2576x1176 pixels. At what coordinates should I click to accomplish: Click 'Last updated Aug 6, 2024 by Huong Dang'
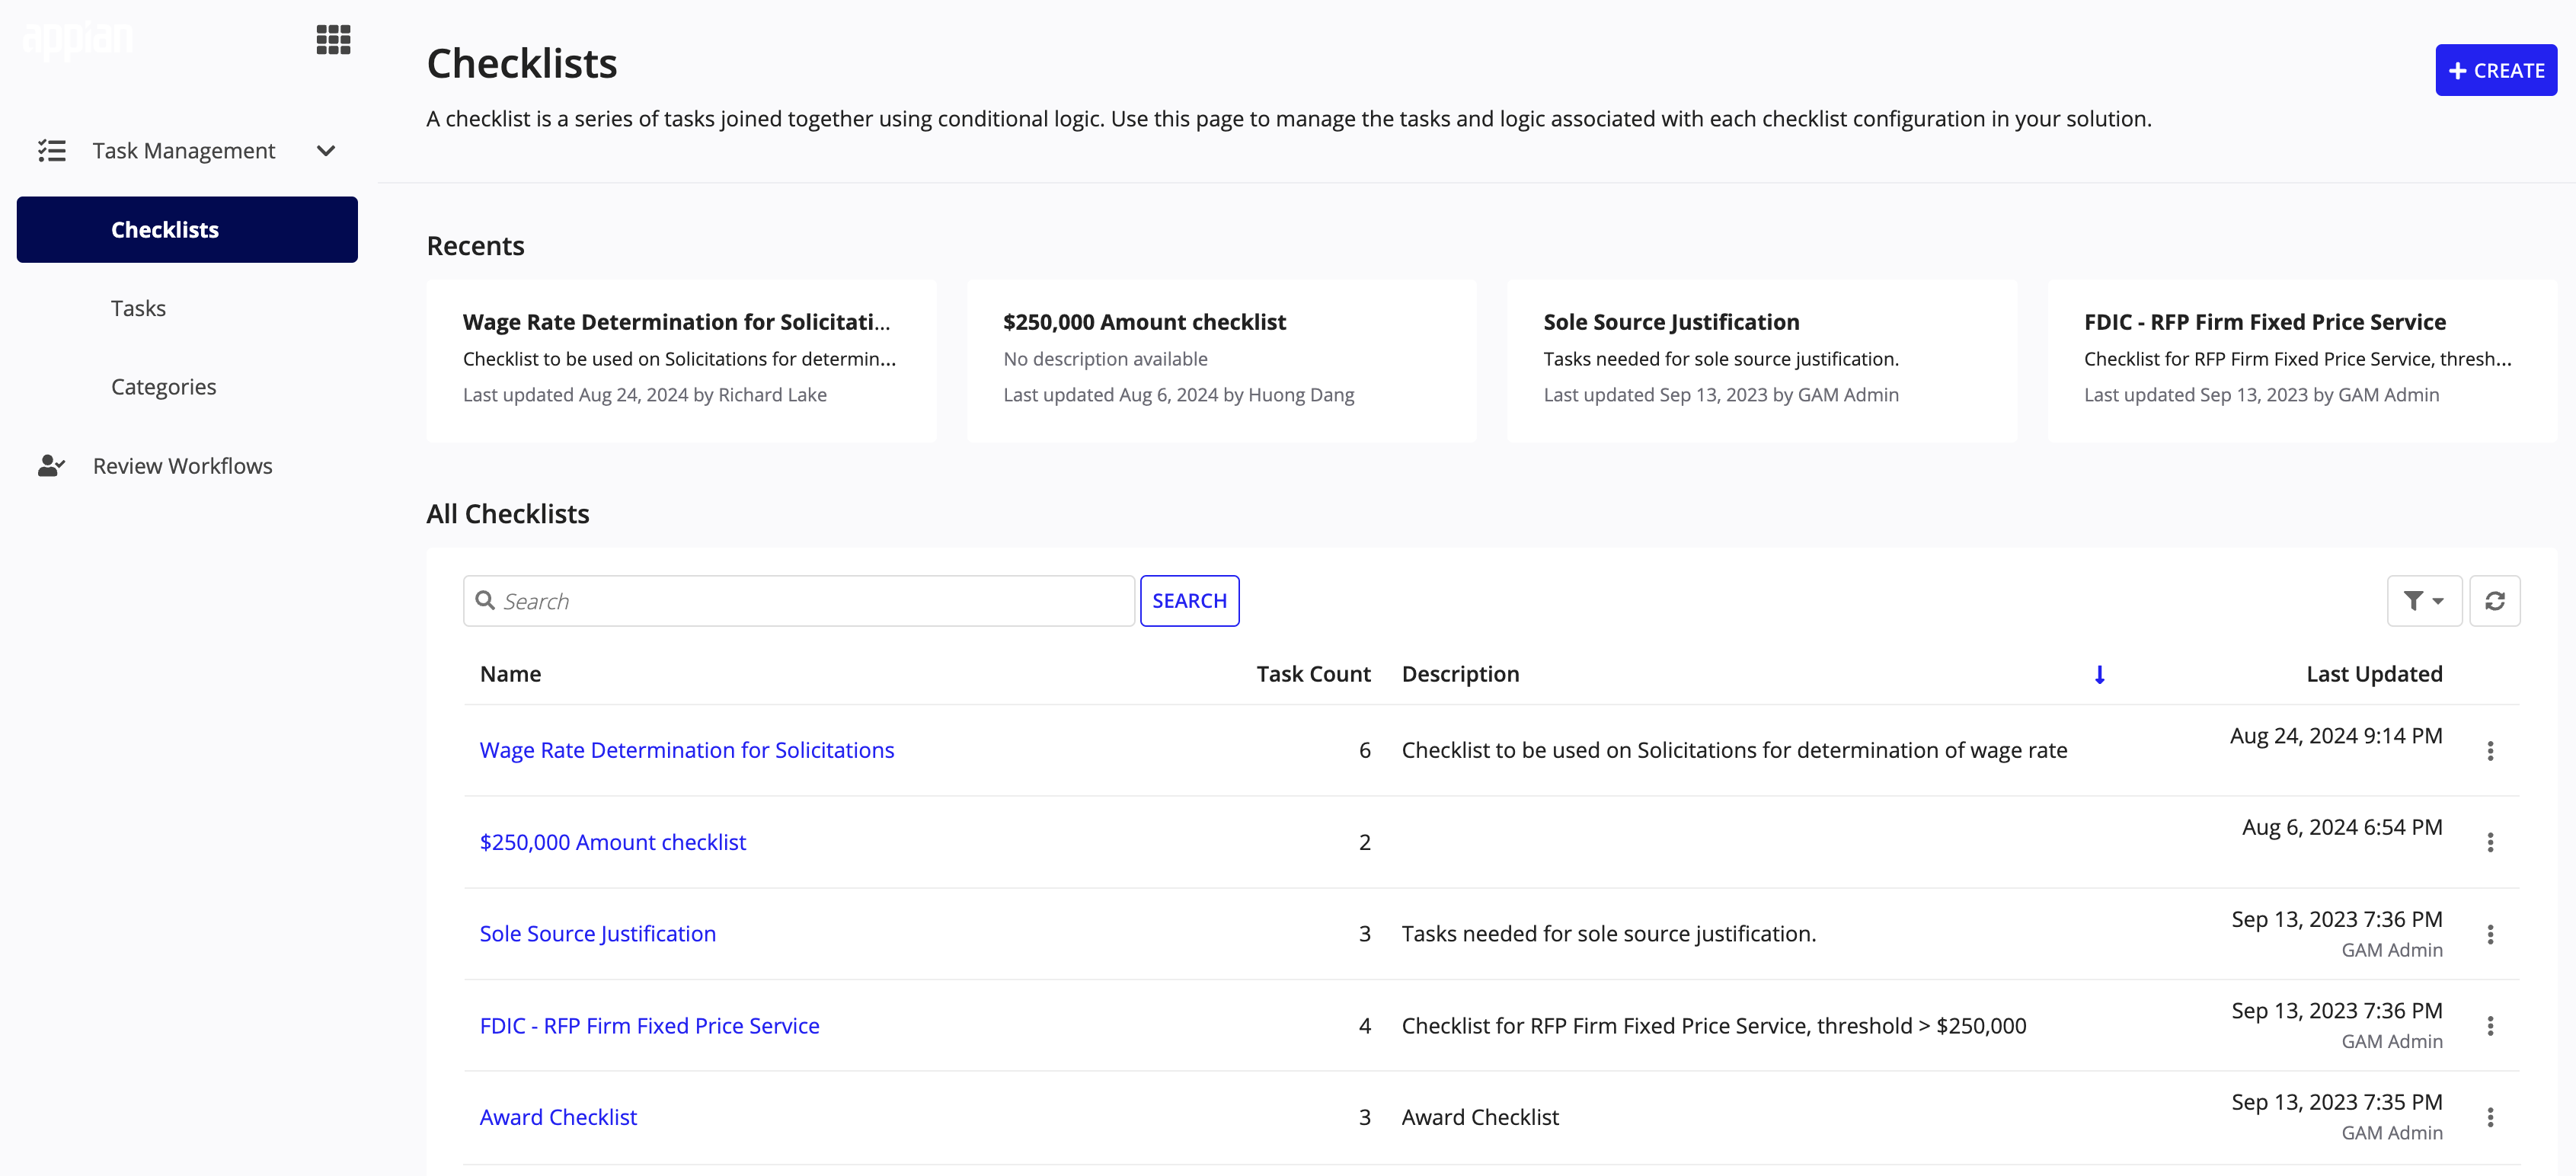[1179, 395]
